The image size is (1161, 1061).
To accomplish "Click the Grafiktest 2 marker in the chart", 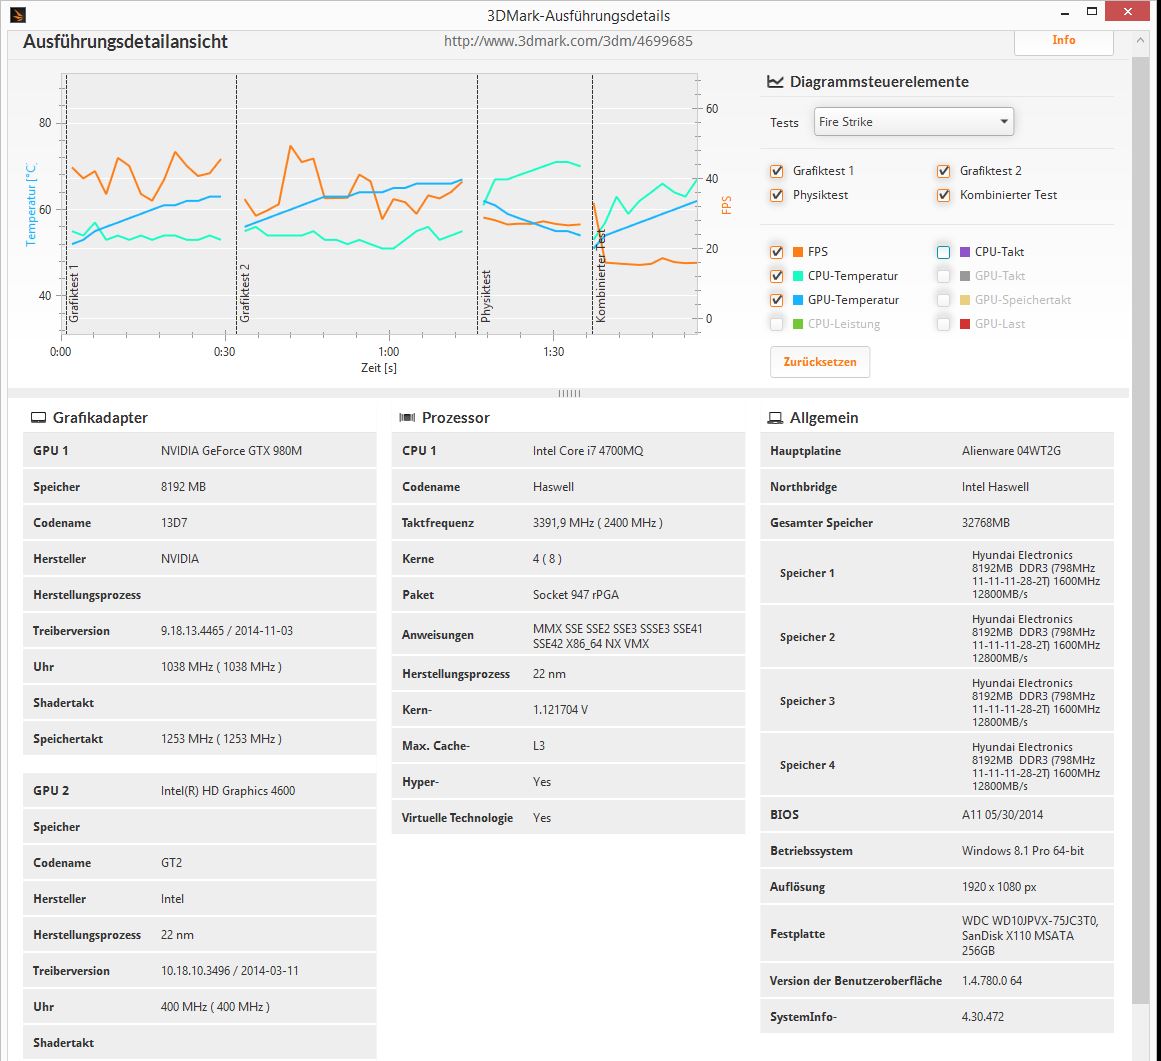I will 244,293.
